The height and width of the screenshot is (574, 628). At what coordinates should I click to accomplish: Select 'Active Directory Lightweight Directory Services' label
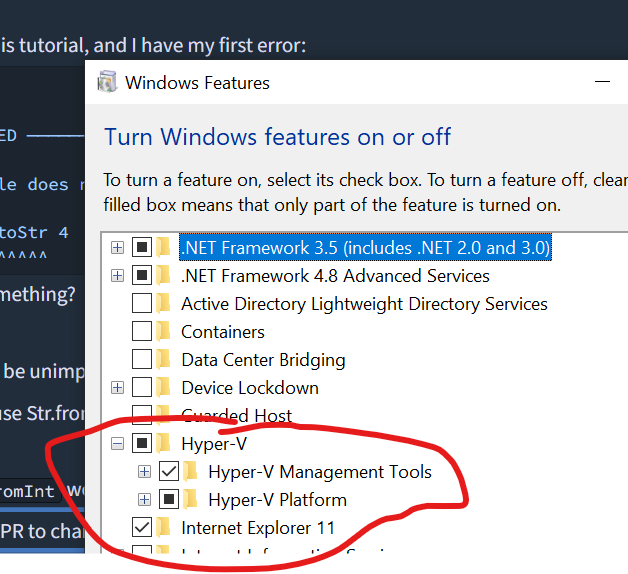point(364,304)
